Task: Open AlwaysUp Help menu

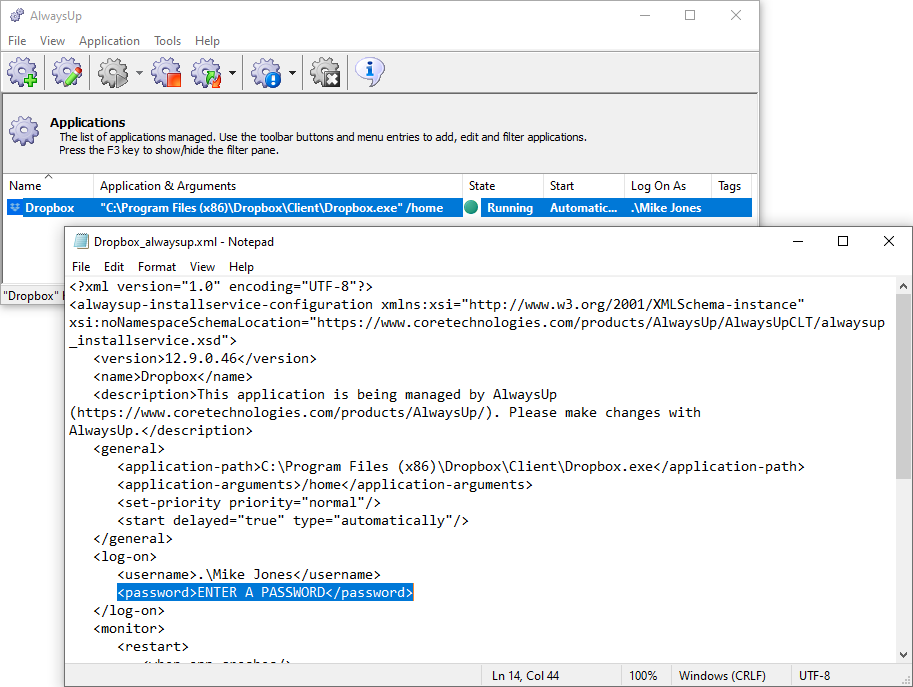Action: pos(207,41)
